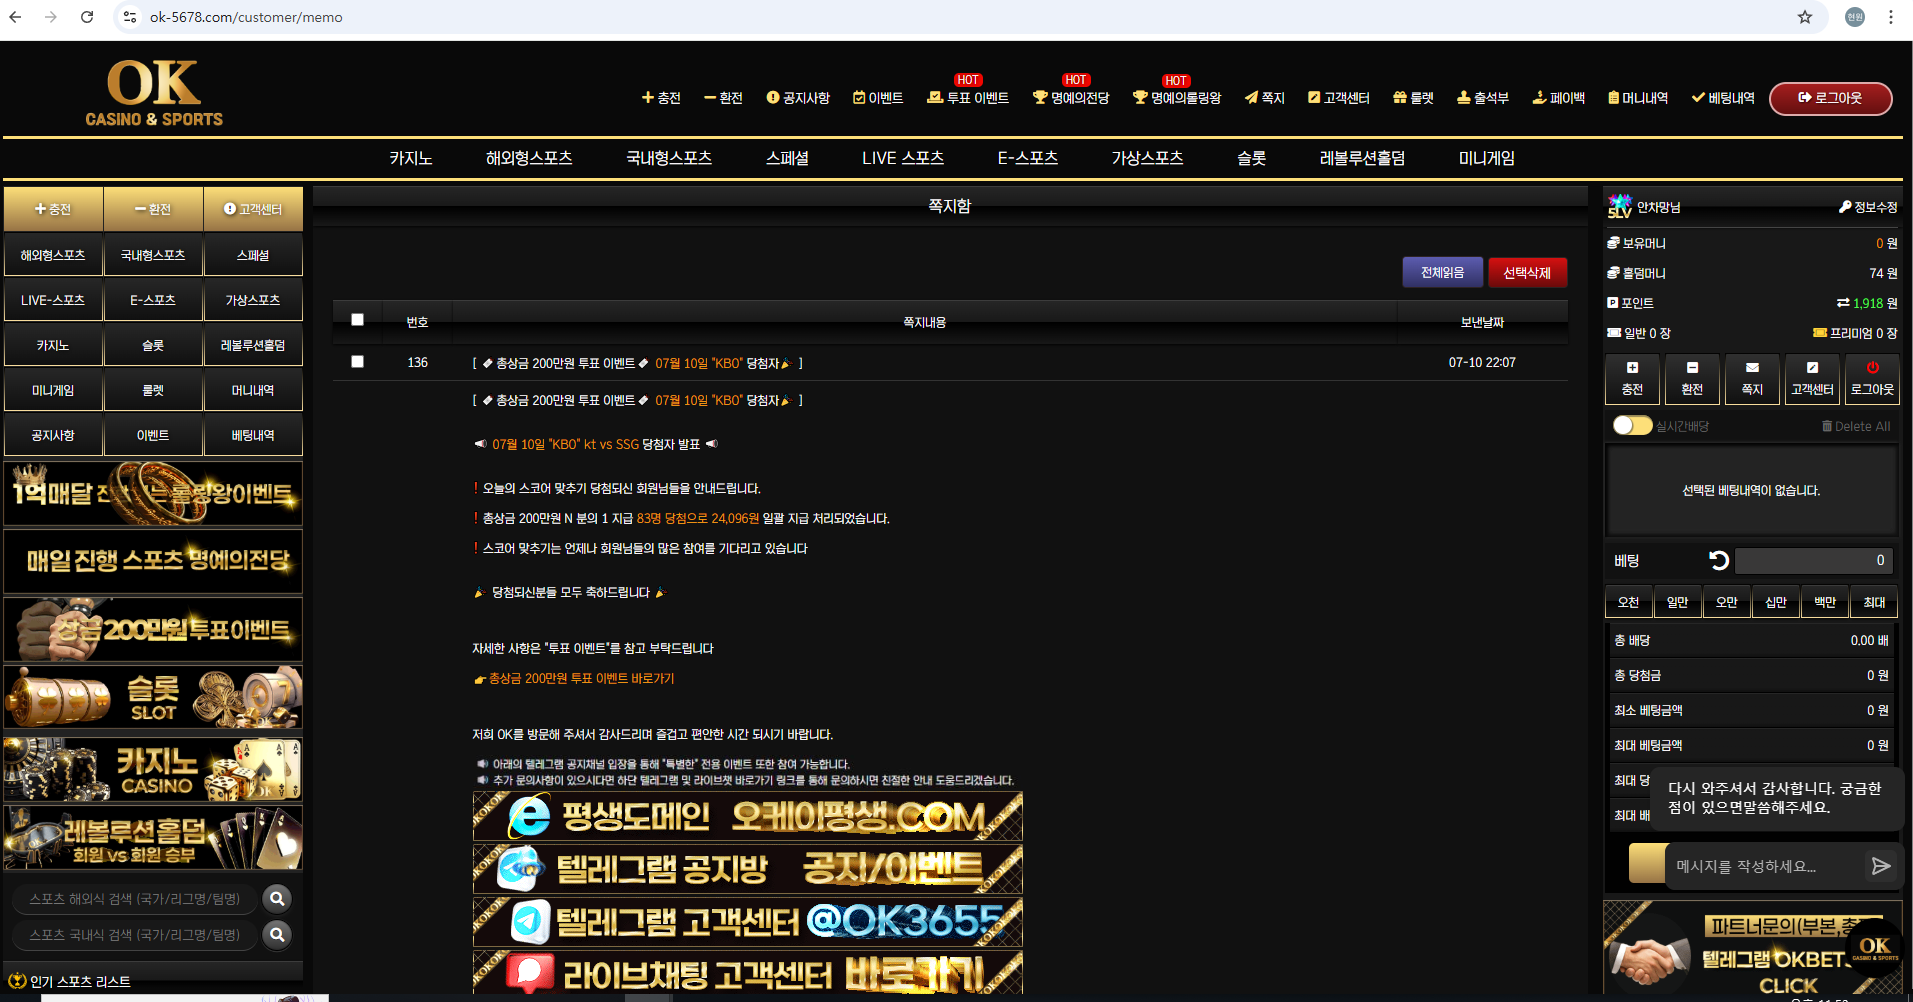Open 레볼루션홀덤 main navigation tab

[1362, 158]
